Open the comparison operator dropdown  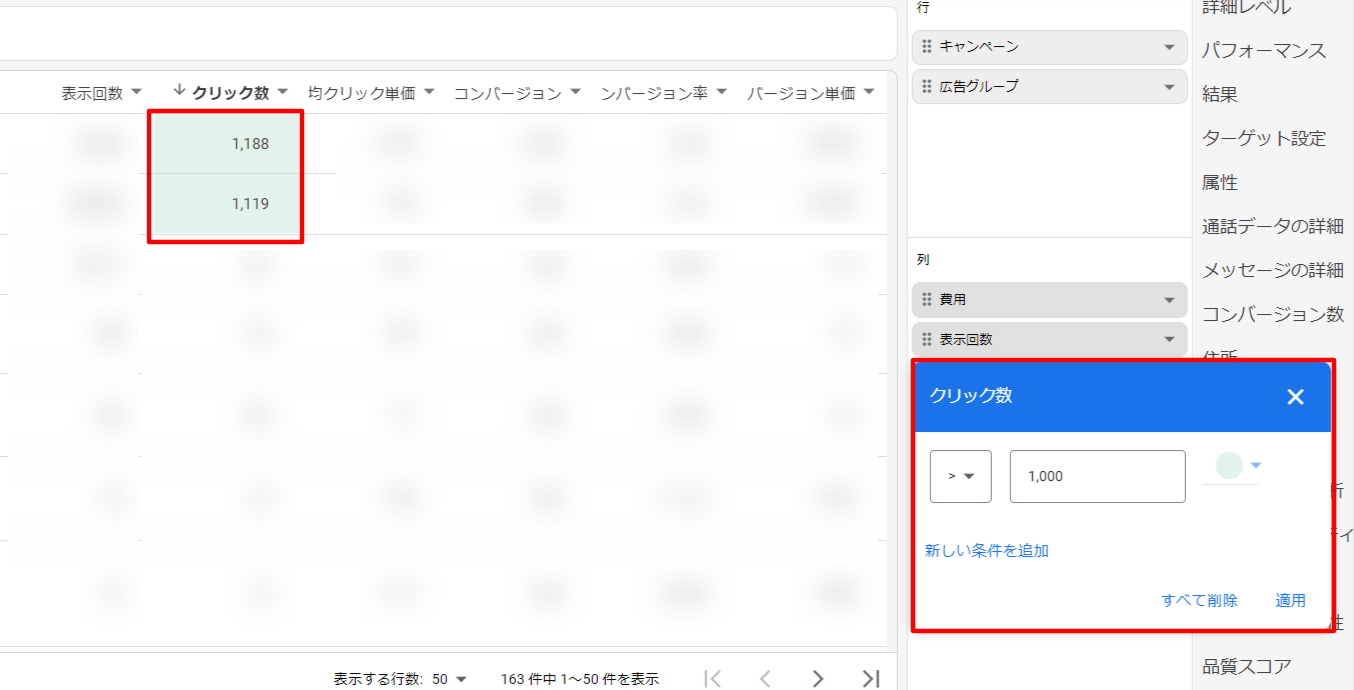[x=960, y=476]
